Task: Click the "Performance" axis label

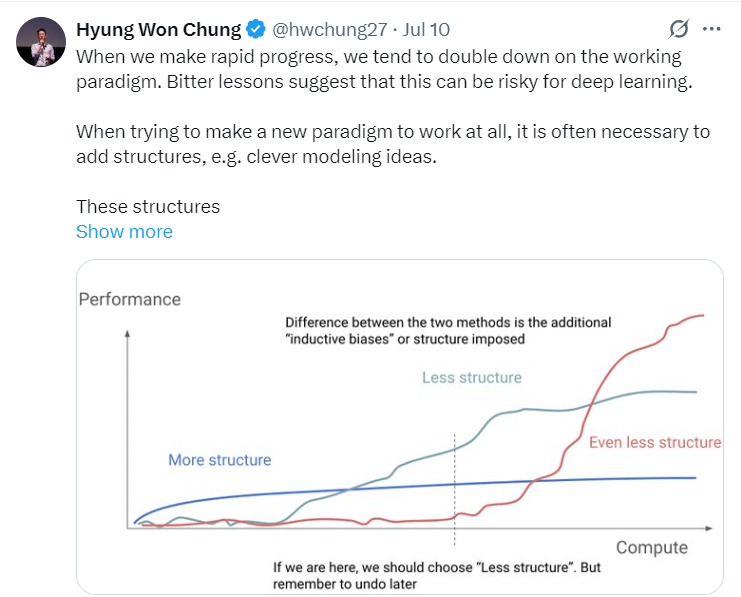Action: (x=130, y=299)
